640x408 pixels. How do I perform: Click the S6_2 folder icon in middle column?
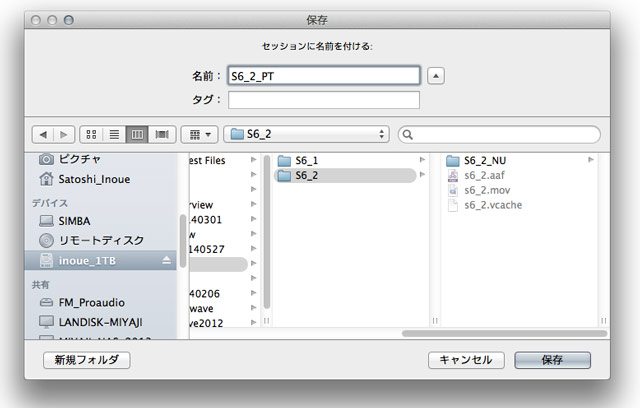click(x=284, y=176)
